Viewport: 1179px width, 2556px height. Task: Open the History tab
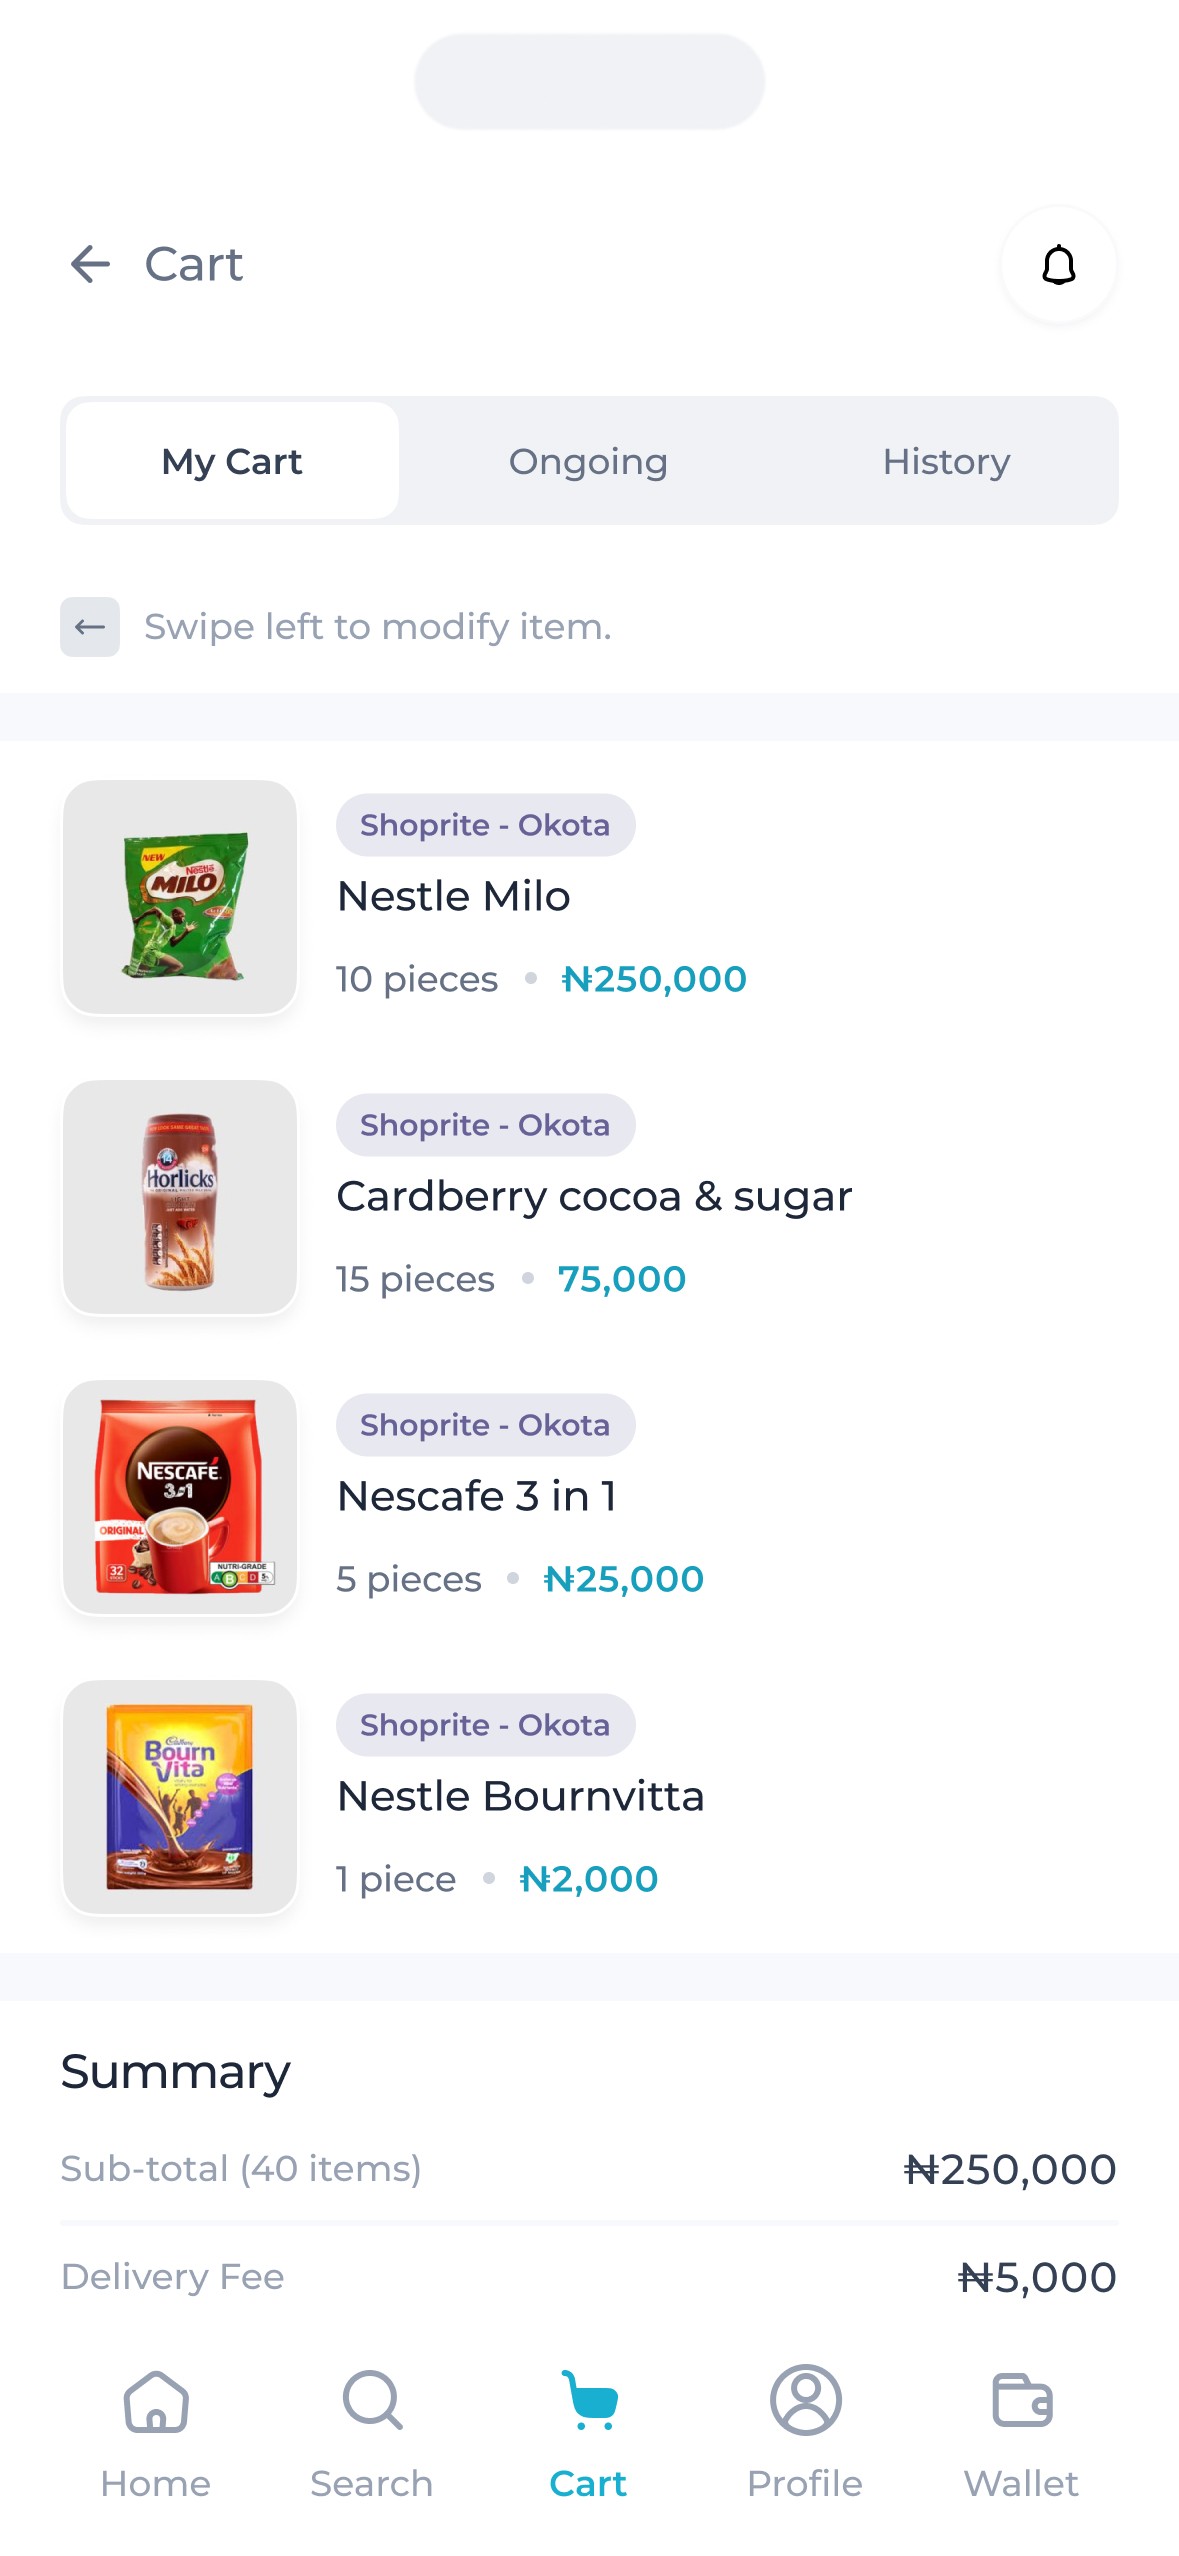[x=946, y=461]
